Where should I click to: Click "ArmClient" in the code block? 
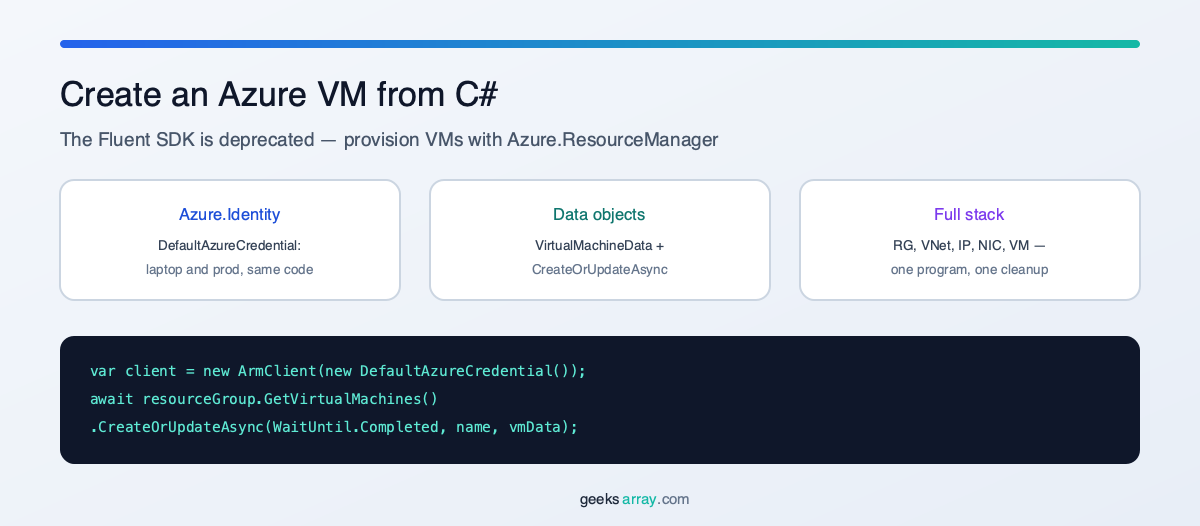pyautogui.click(x=277, y=371)
